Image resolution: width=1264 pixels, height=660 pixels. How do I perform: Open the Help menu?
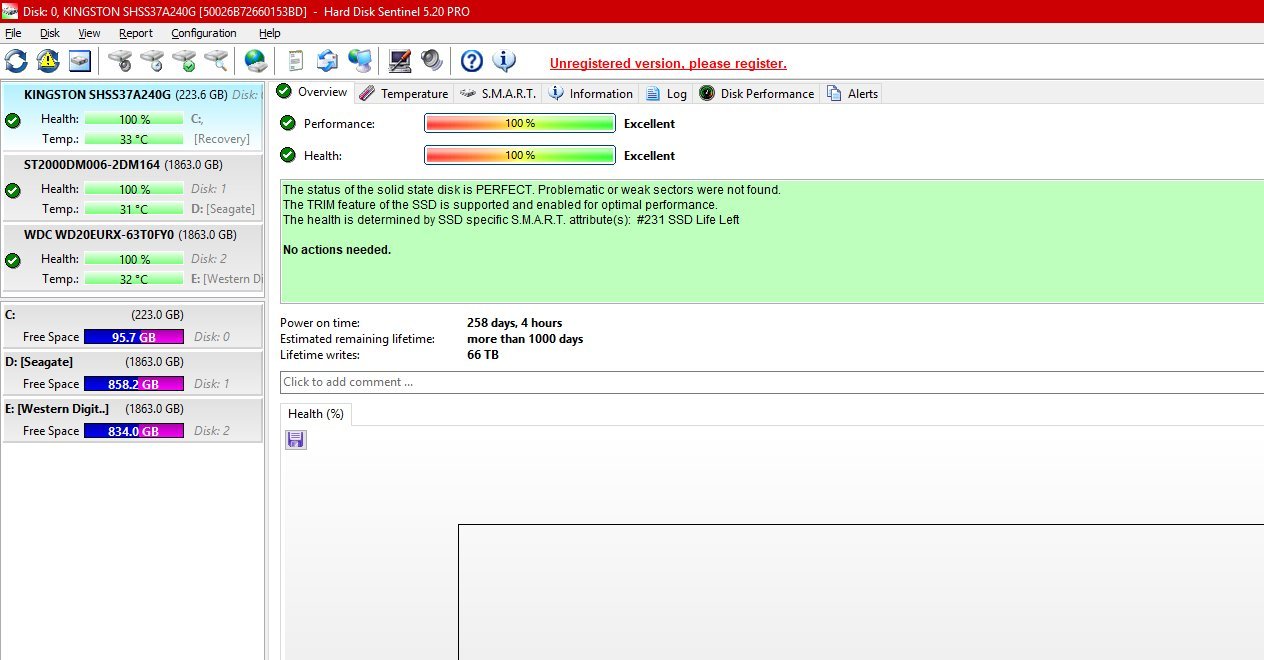[270, 33]
